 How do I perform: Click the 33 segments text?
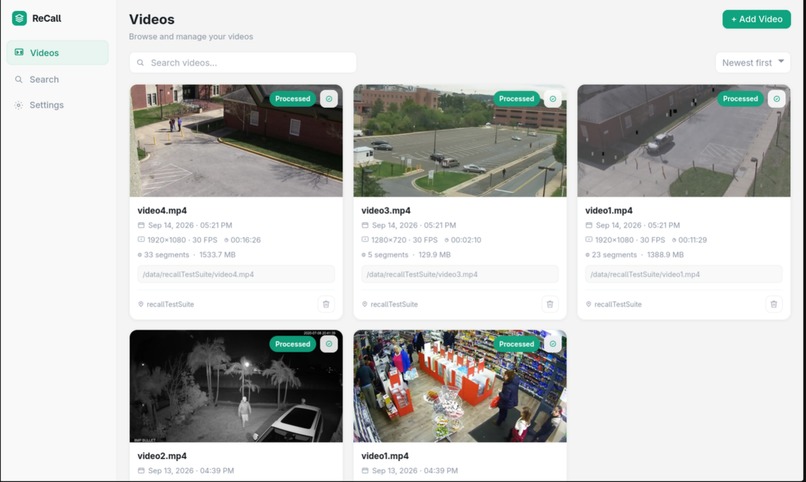coord(167,255)
